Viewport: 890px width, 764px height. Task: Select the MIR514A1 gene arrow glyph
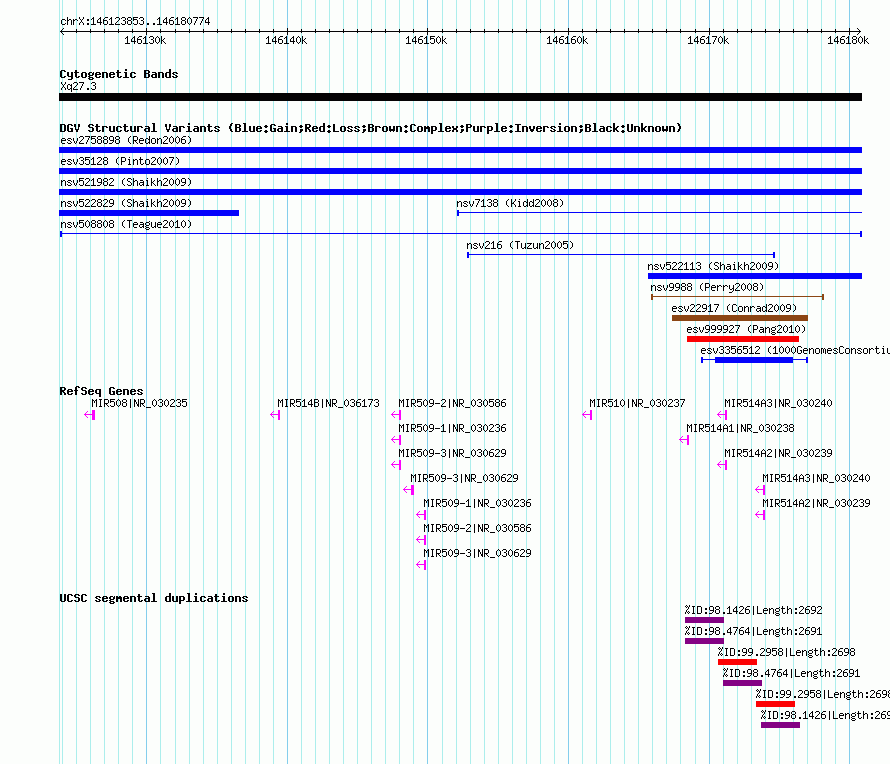tap(684, 440)
